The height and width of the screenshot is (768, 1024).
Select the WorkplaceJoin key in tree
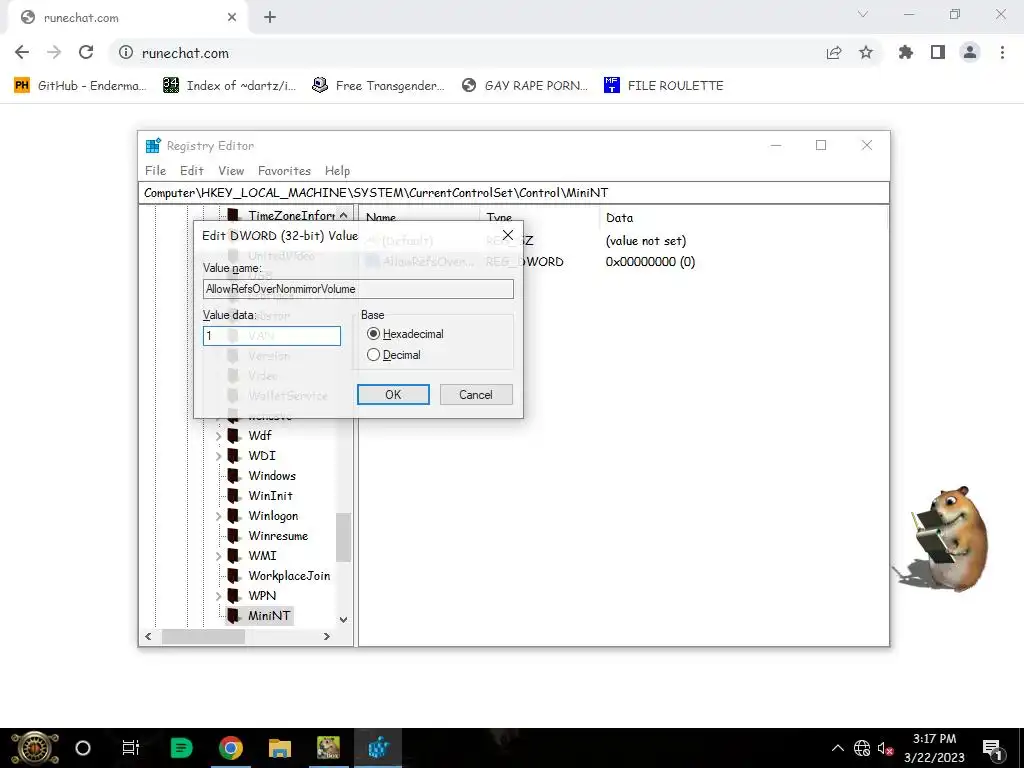point(289,575)
